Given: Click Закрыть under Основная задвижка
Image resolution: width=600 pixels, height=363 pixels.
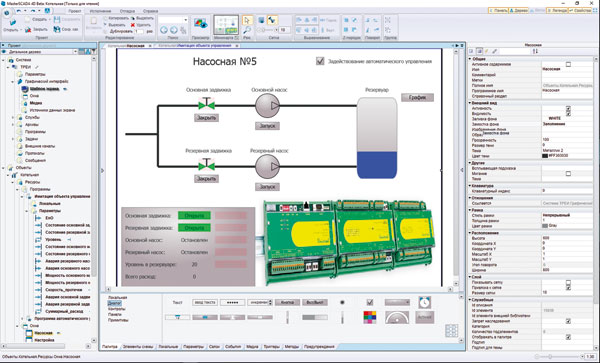Looking at the screenshot, I should click(x=206, y=118).
